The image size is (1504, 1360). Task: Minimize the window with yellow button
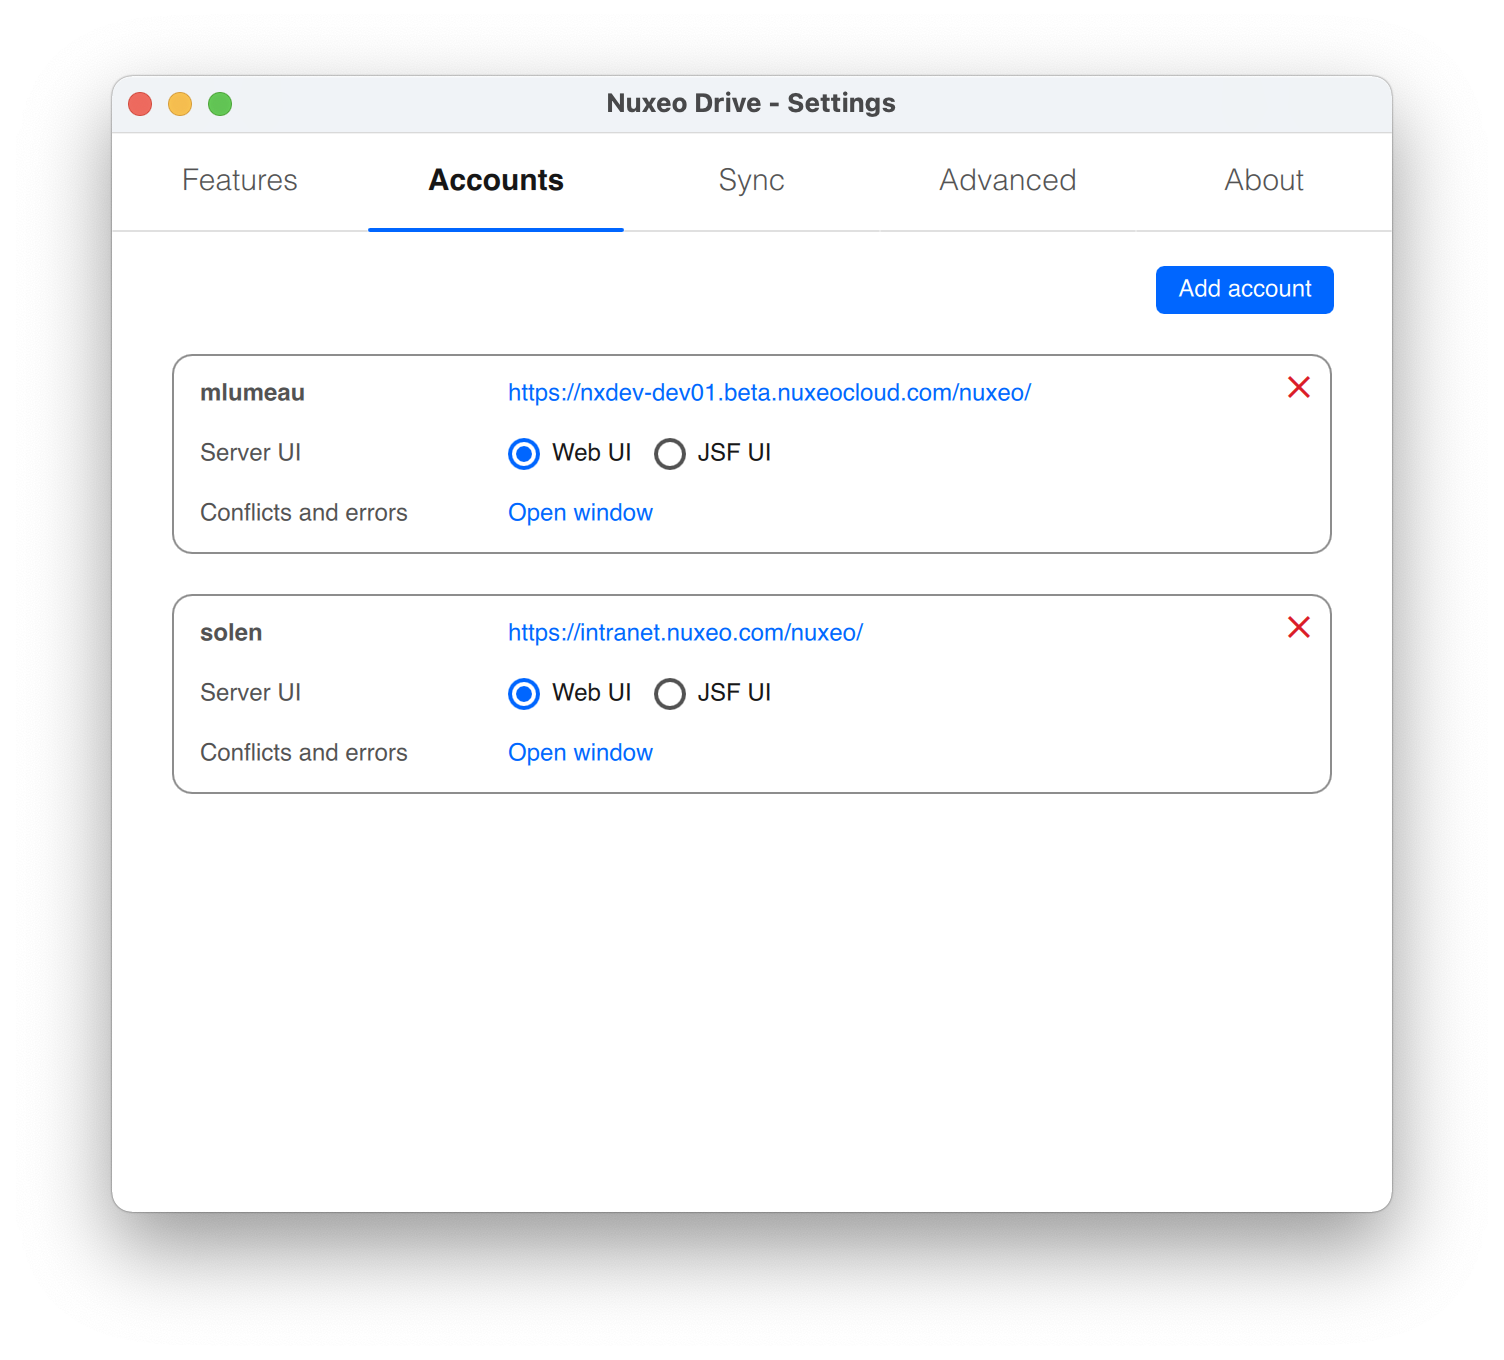click(x=180, y=104)
